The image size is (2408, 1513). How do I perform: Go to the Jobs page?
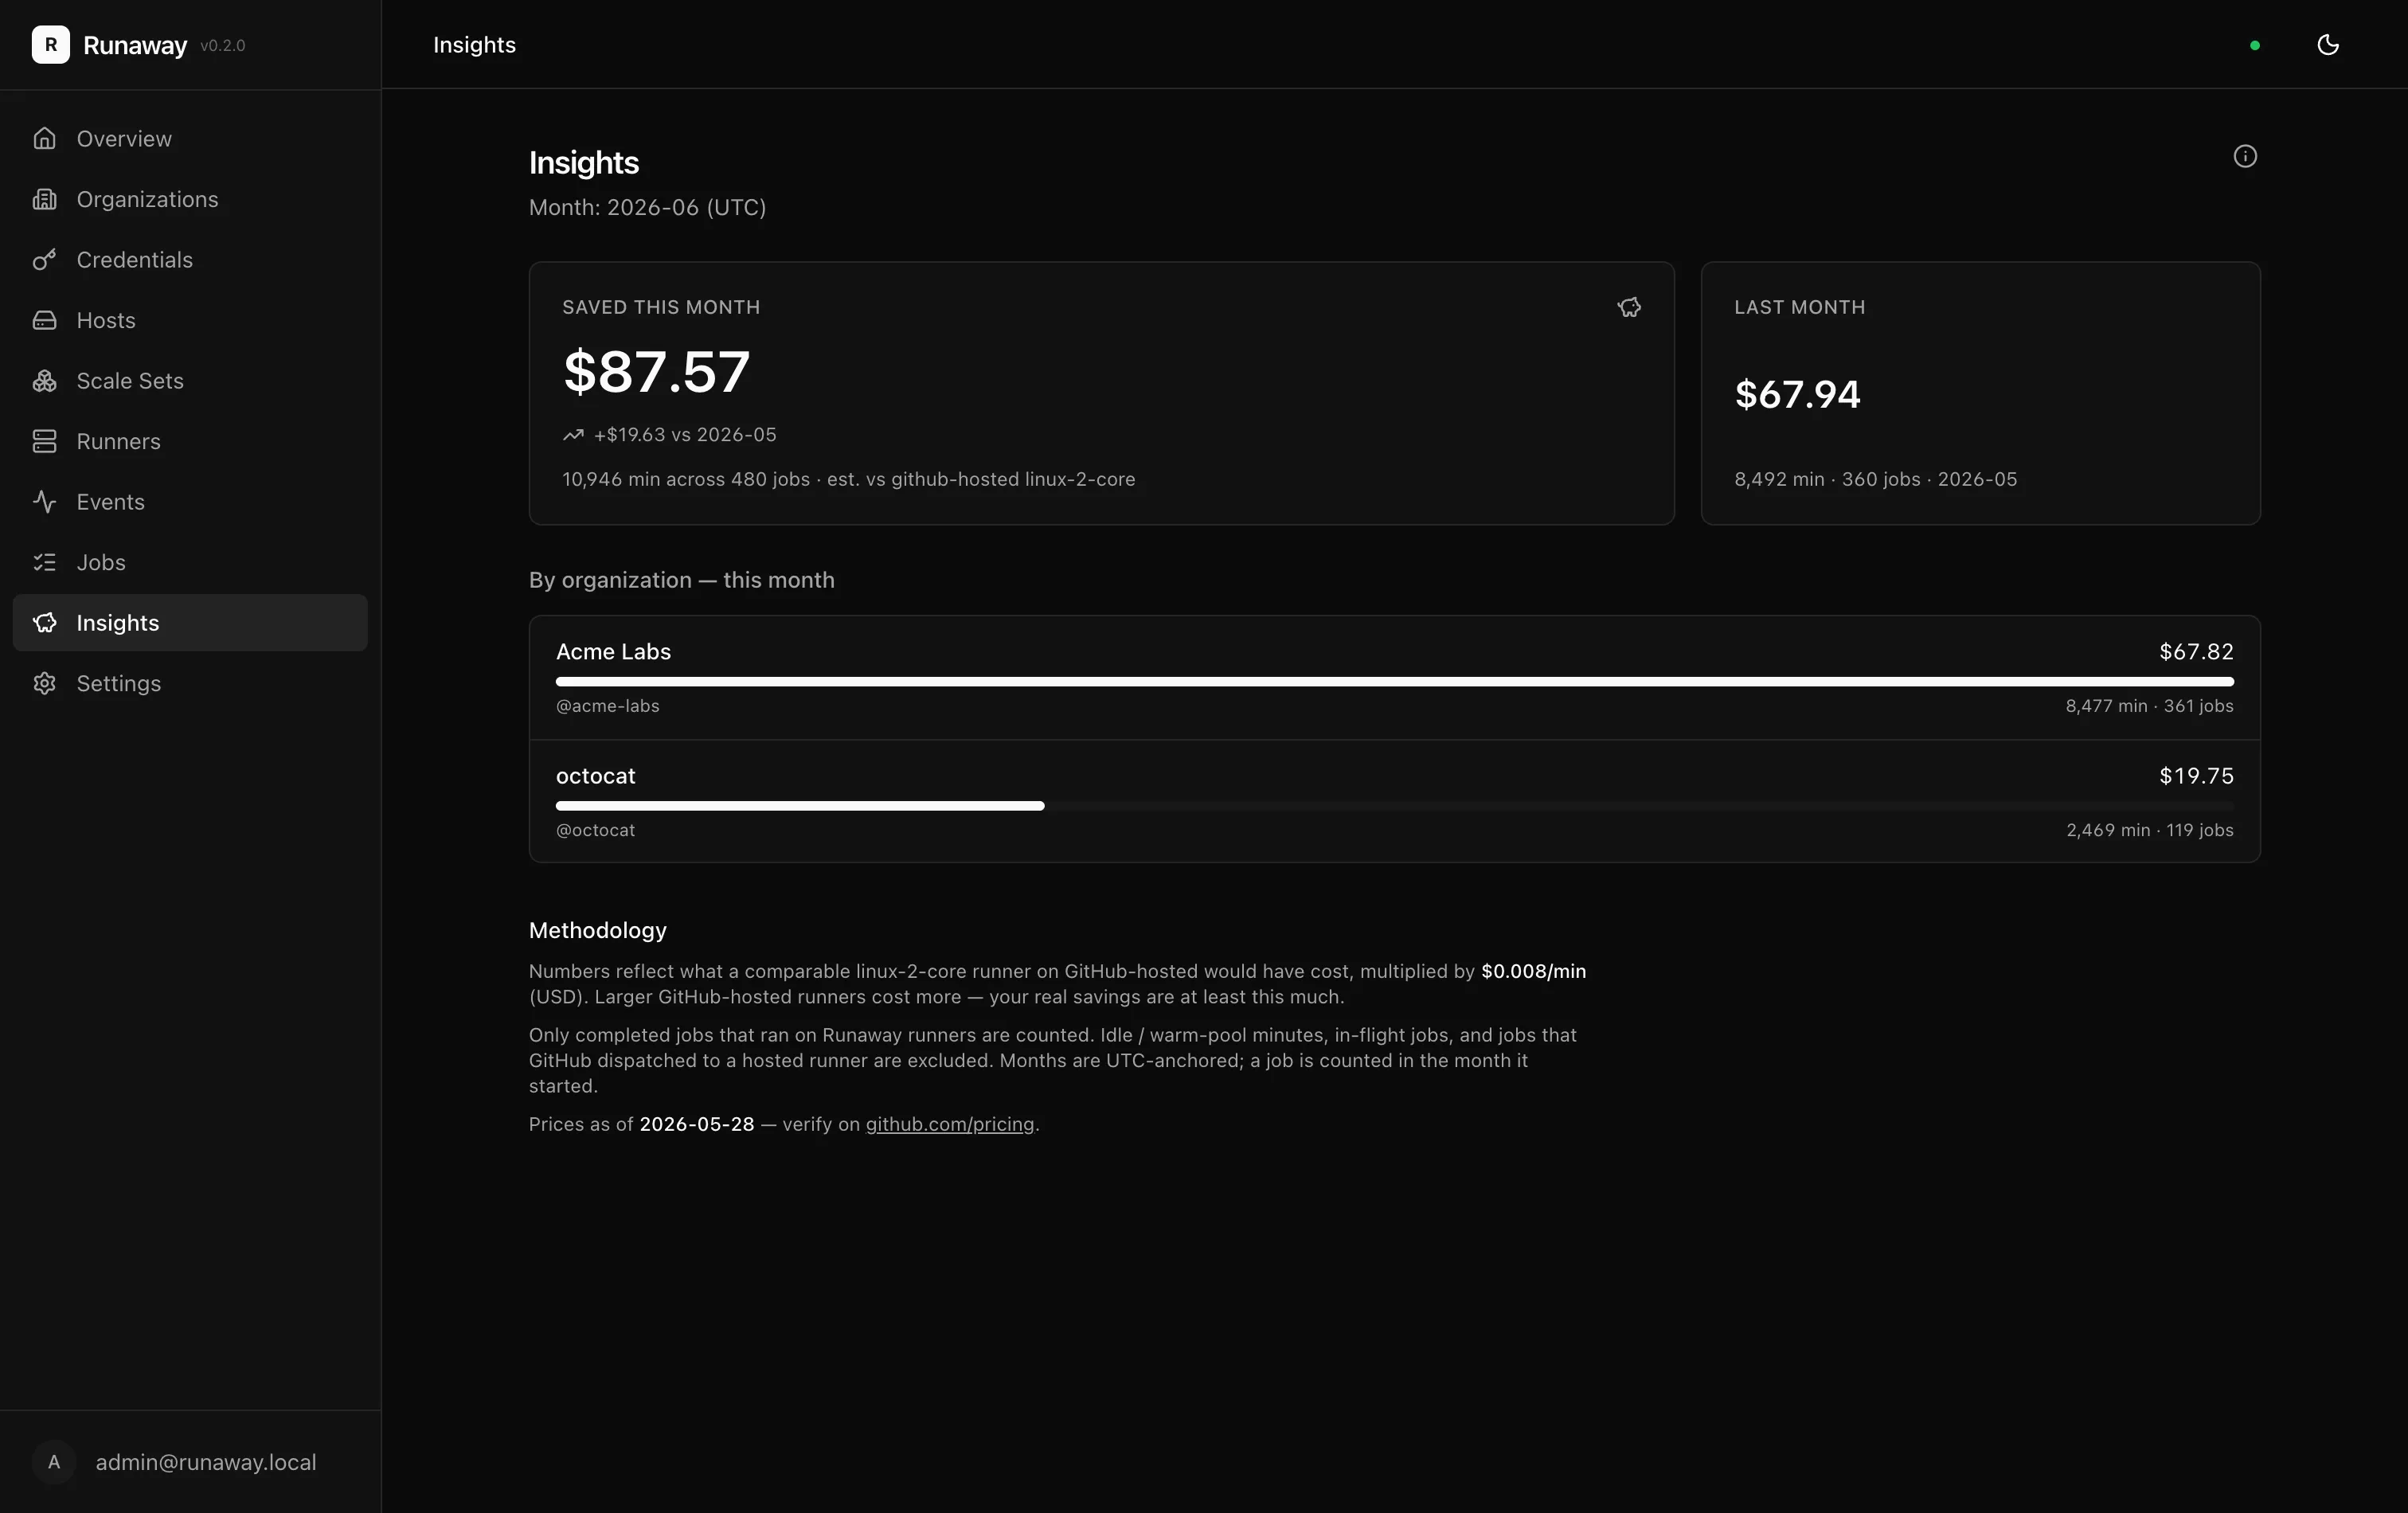click(x=190, y=562)
